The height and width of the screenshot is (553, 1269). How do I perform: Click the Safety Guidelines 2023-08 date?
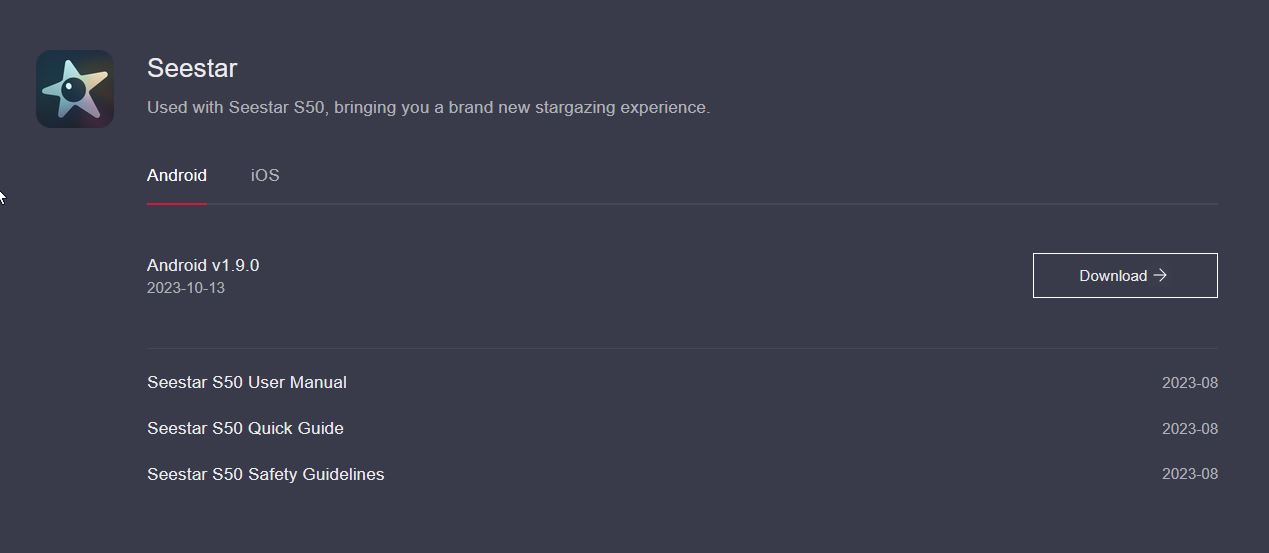pos(1190,474)
